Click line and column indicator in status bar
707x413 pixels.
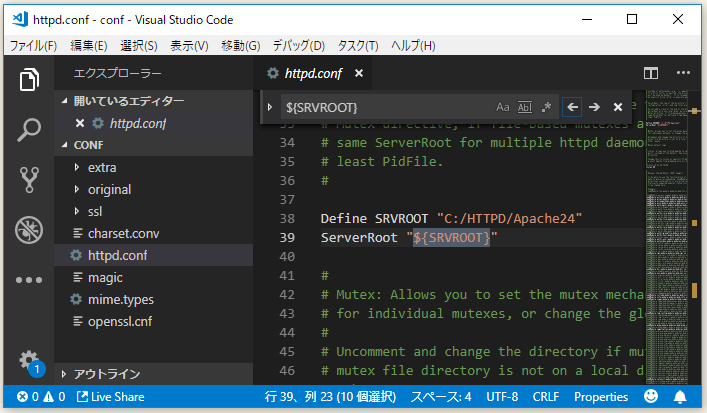click(x=330, y=397)
